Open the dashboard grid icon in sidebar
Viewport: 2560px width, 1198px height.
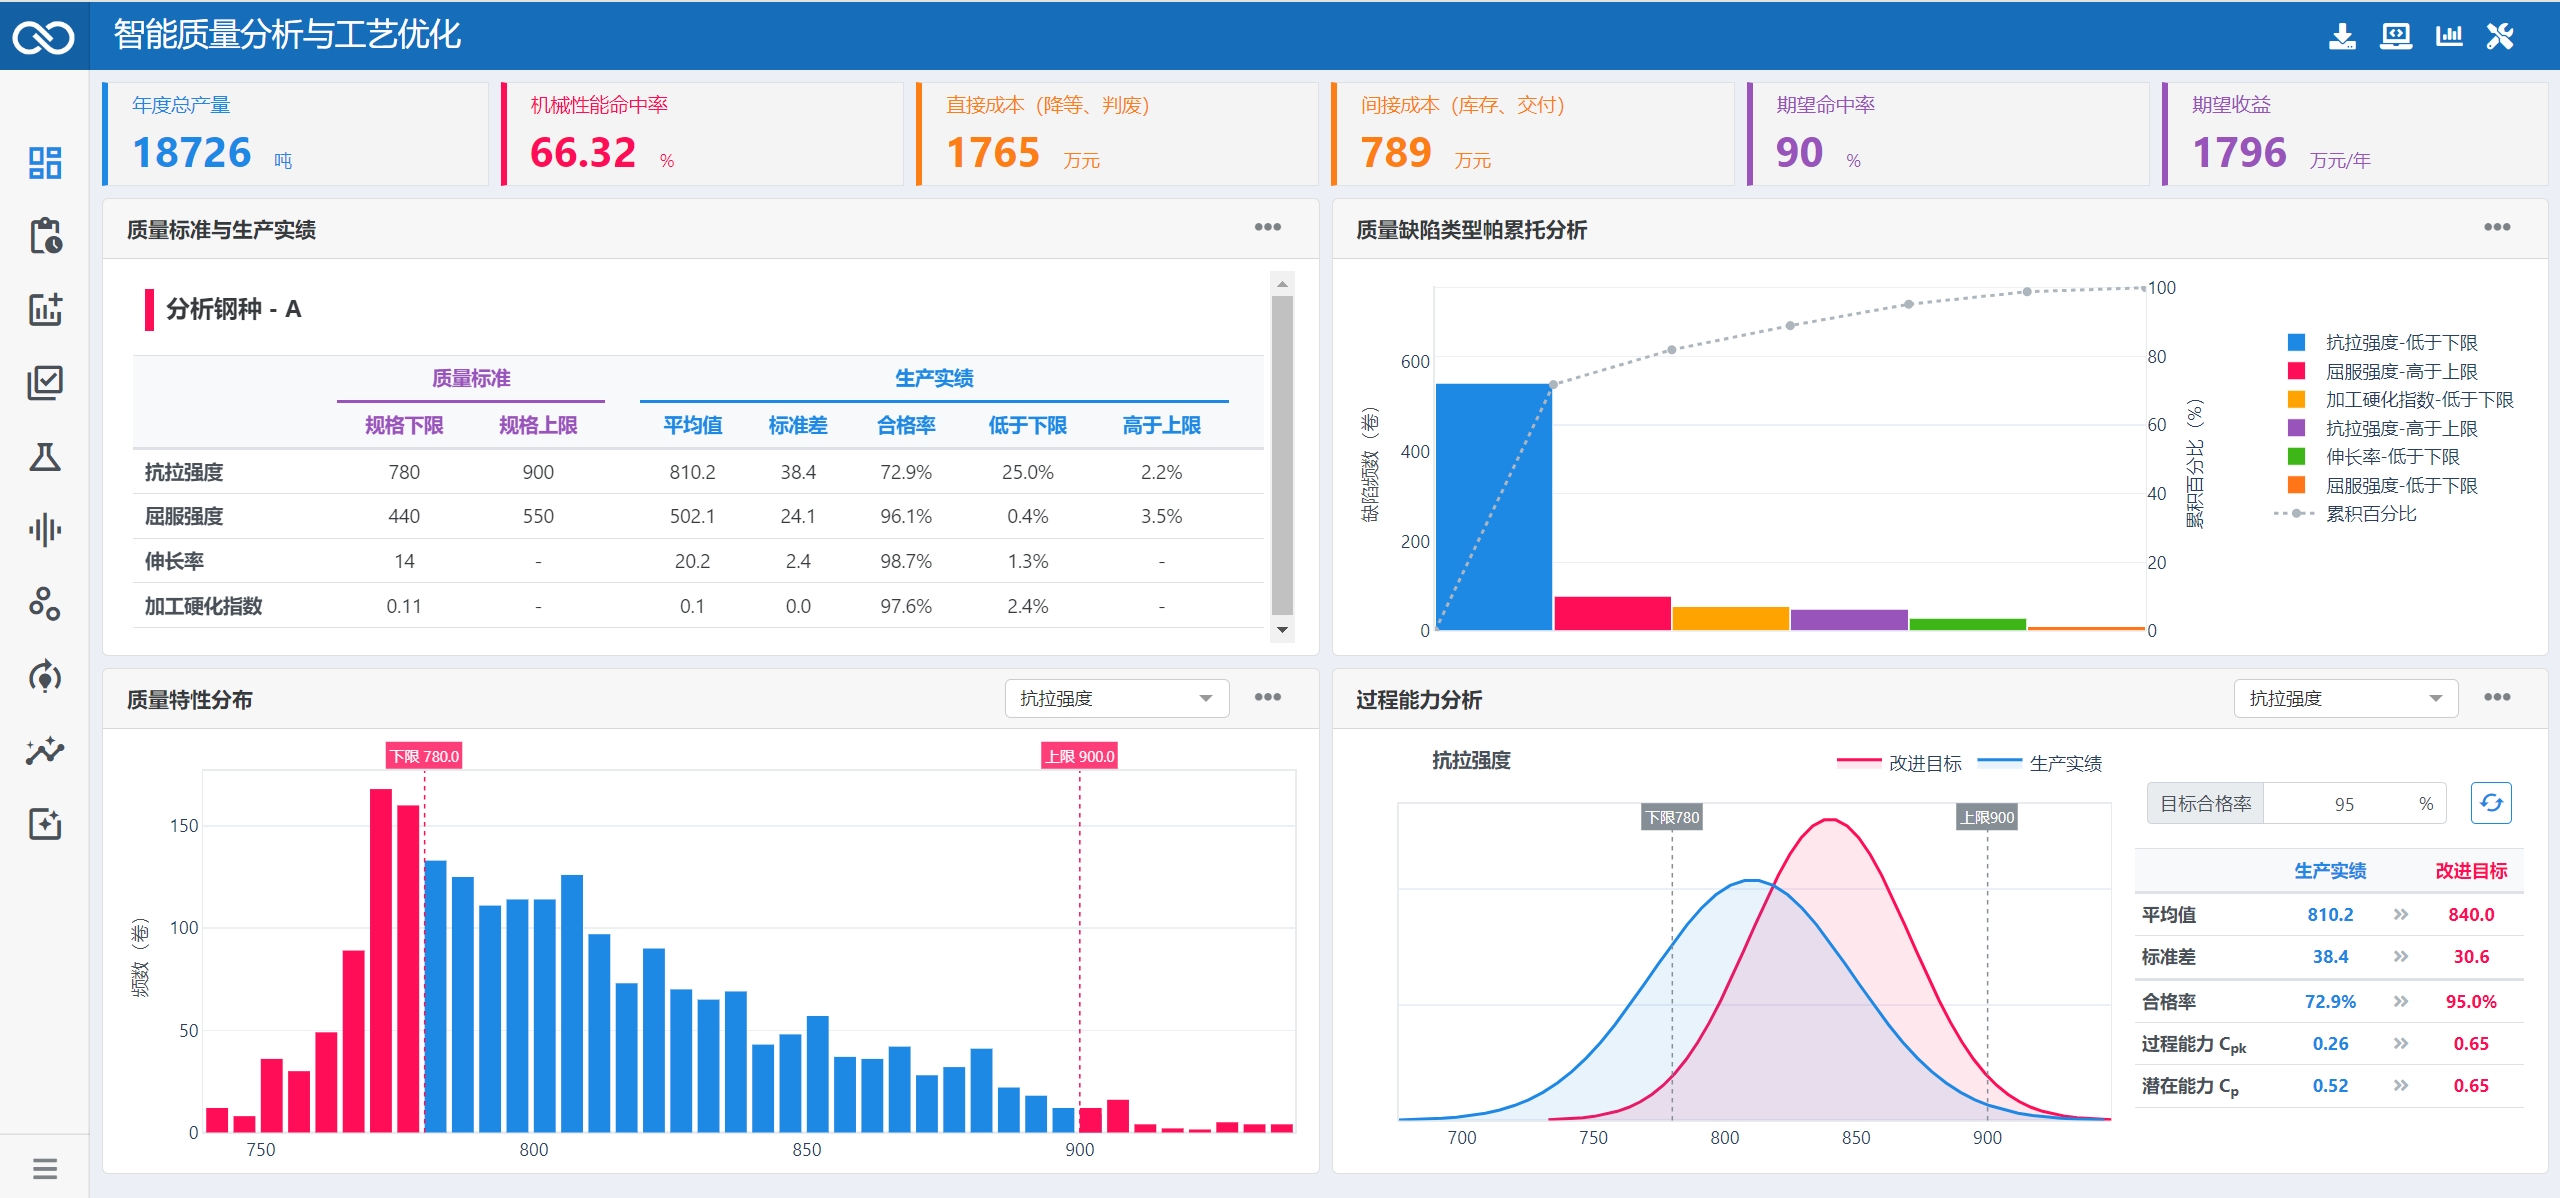[x=45, y=162]
